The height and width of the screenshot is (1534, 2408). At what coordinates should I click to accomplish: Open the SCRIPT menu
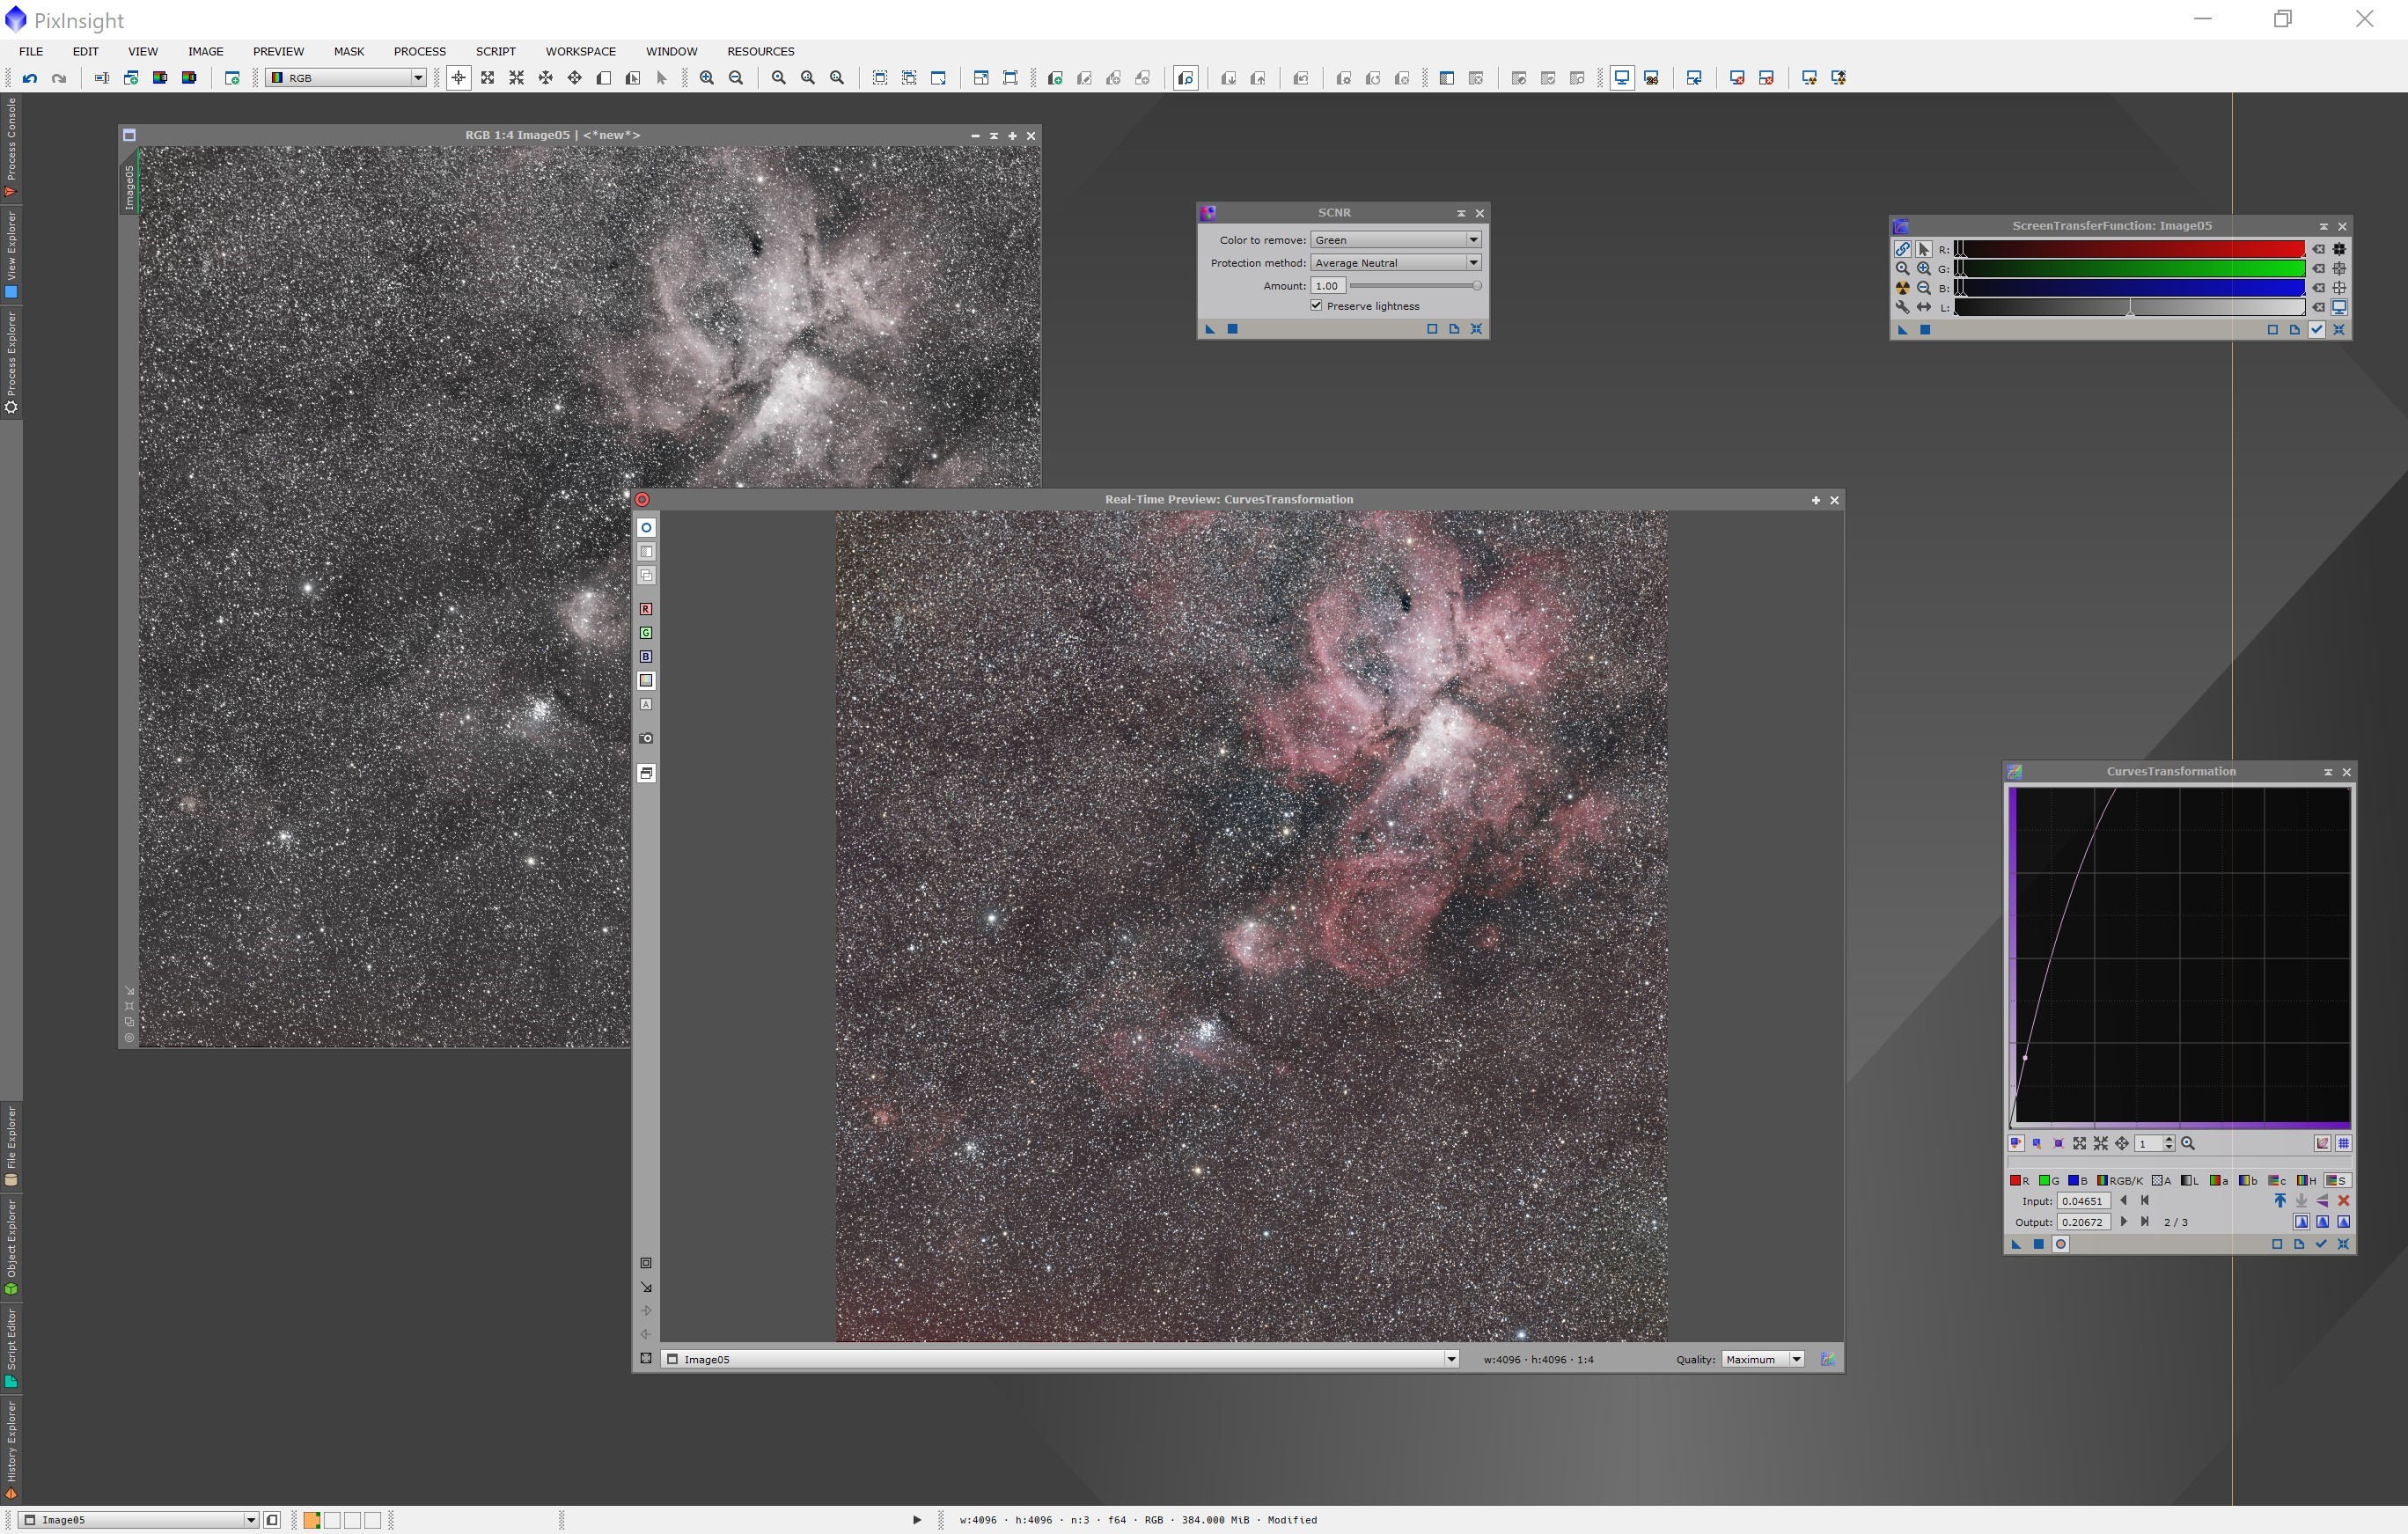click(496, 51)
